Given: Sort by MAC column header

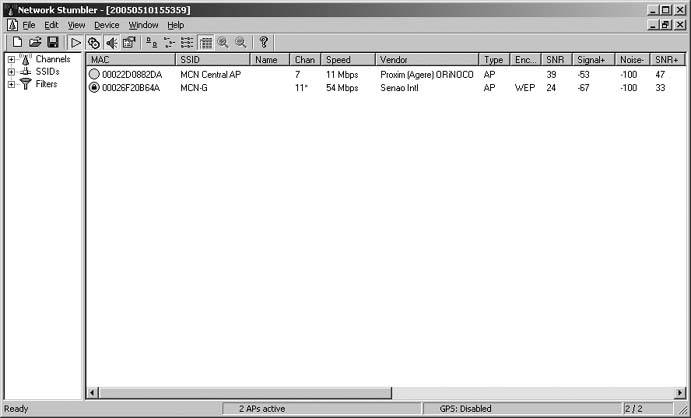Looking at the screenshot, I should [131, 59].
